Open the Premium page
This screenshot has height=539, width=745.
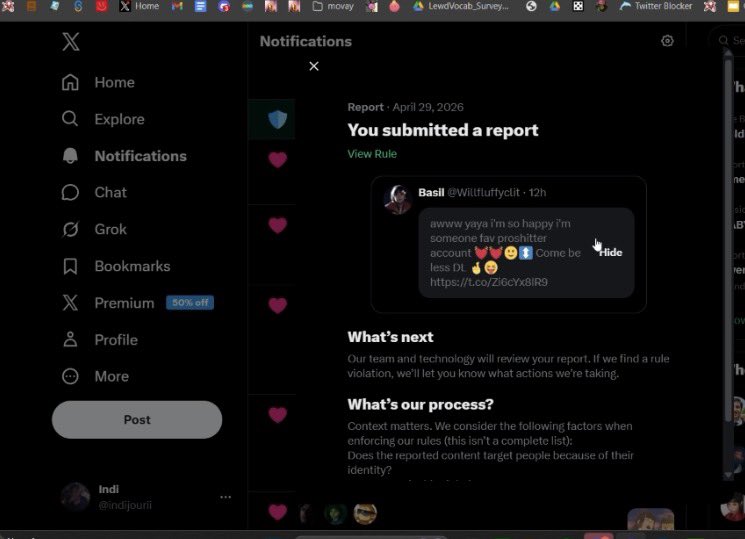pyautogui.click(x=124, y=303)
